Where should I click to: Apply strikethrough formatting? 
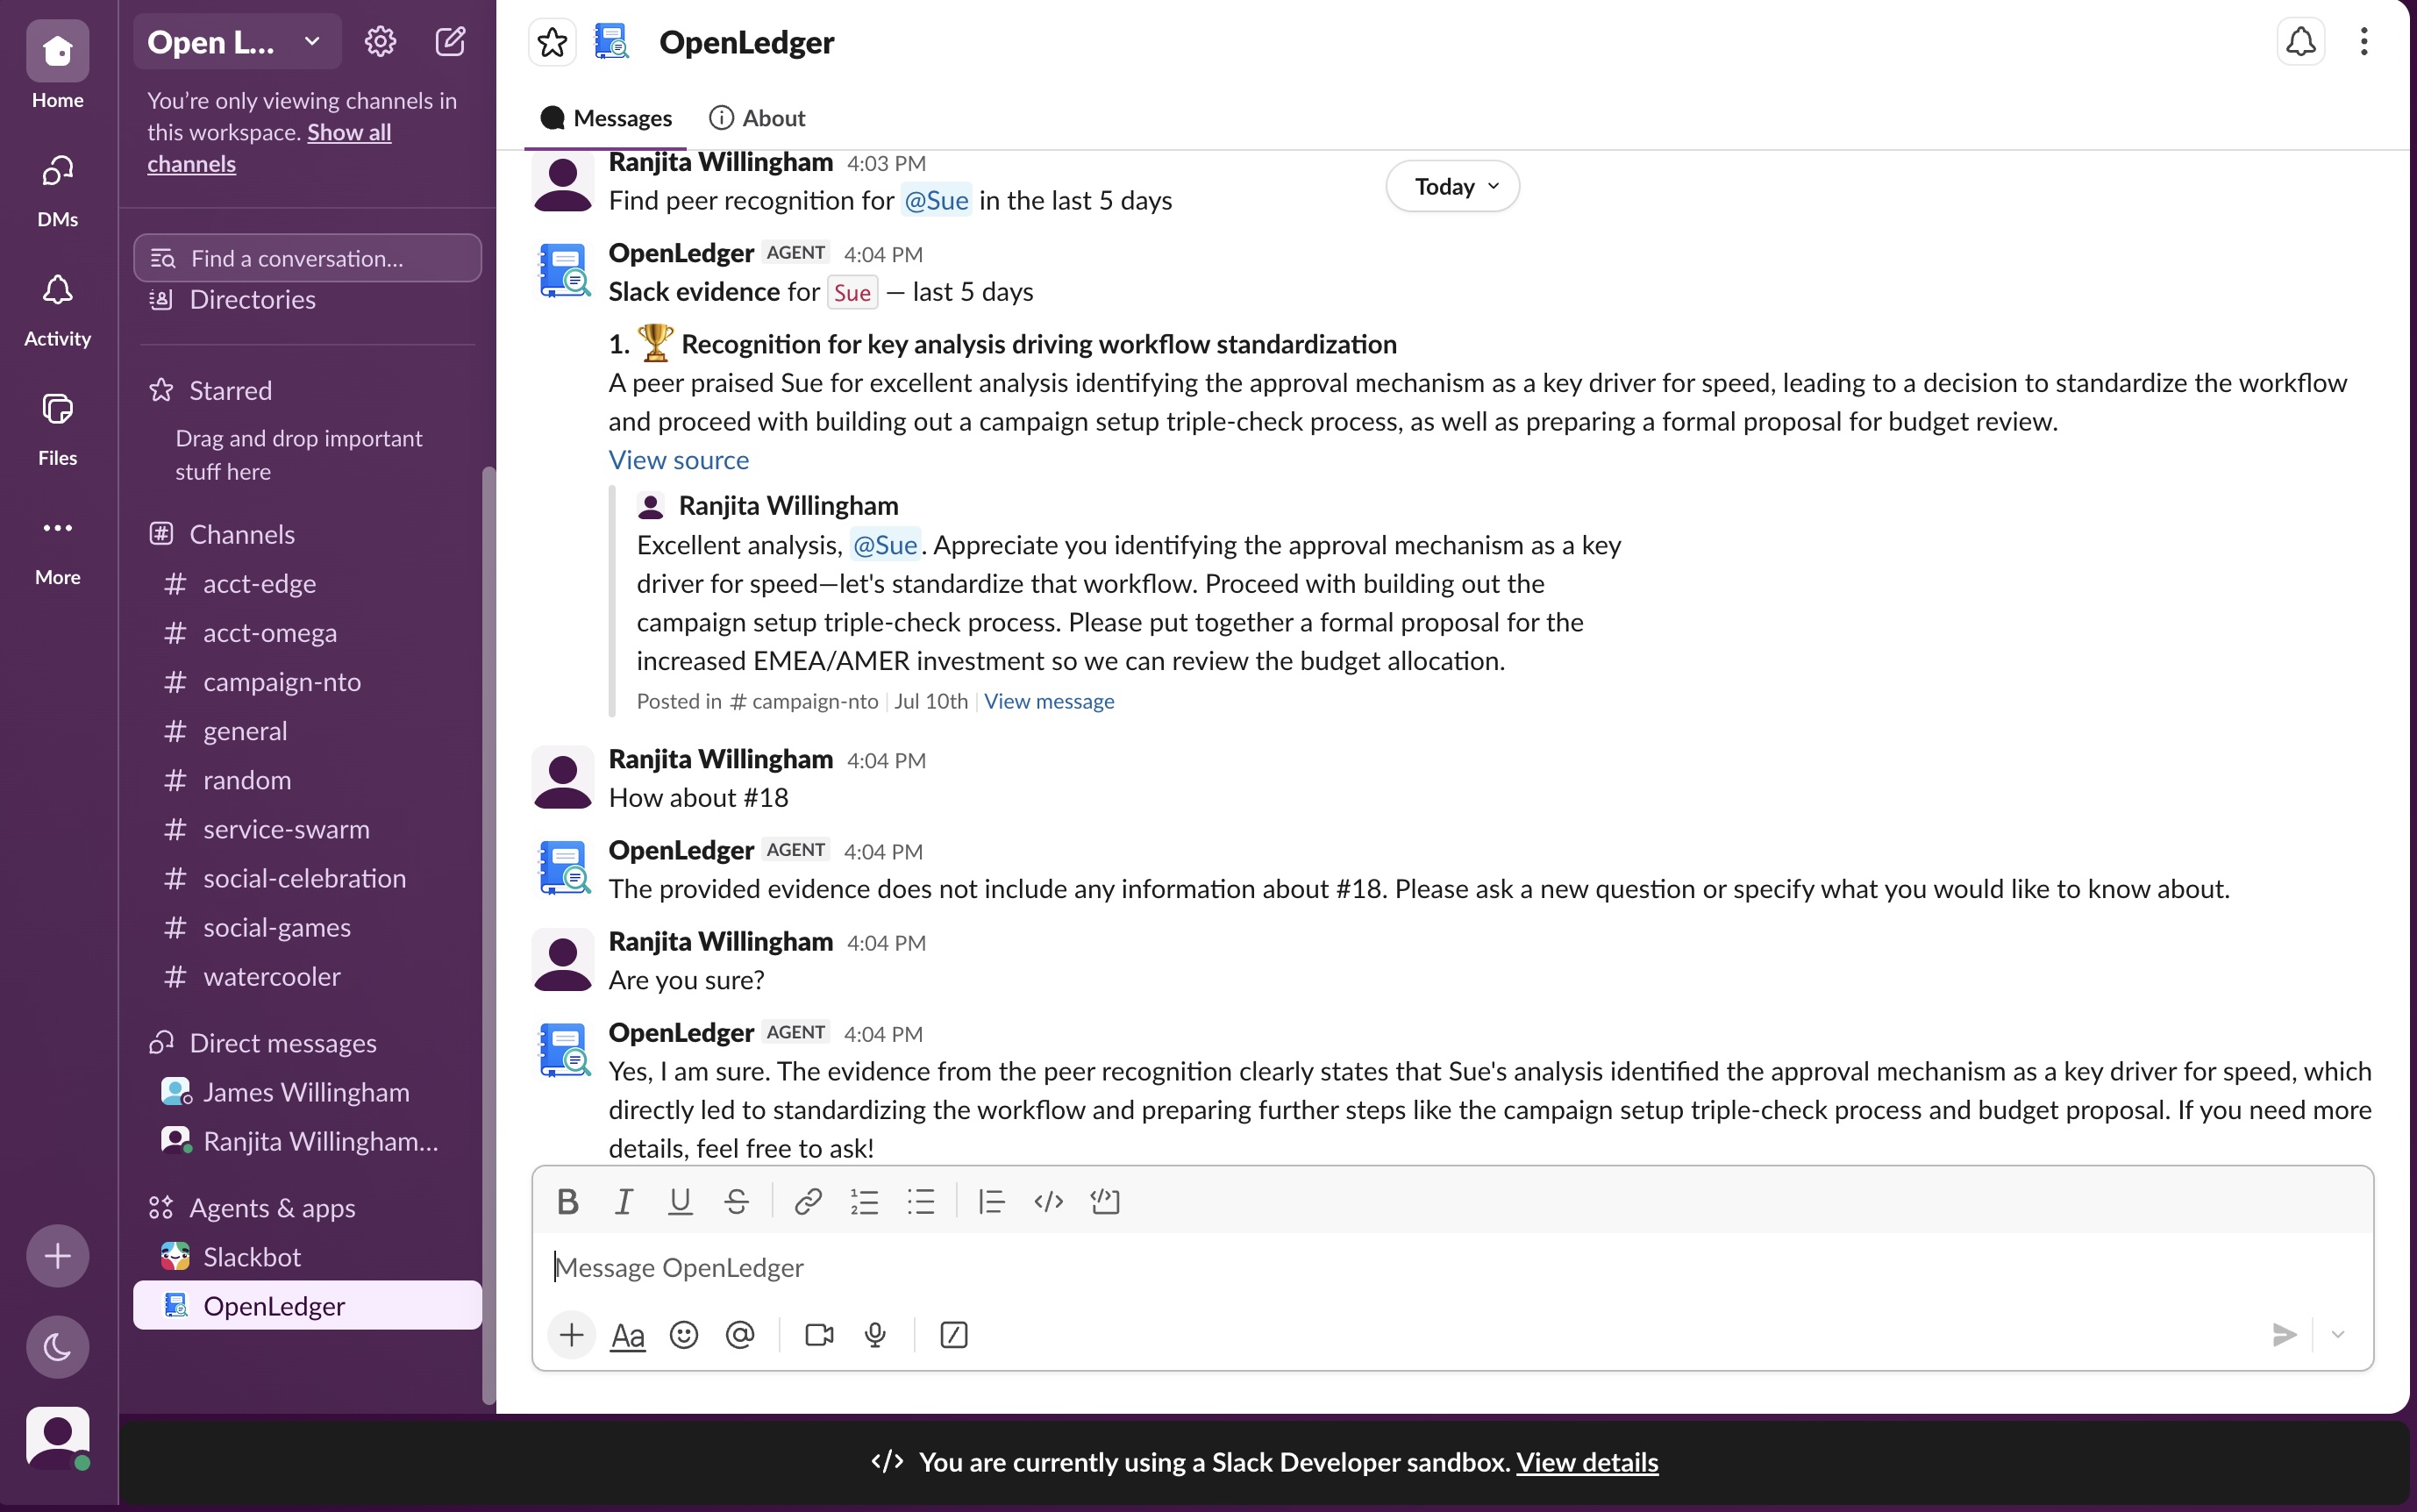point(737,1201)
